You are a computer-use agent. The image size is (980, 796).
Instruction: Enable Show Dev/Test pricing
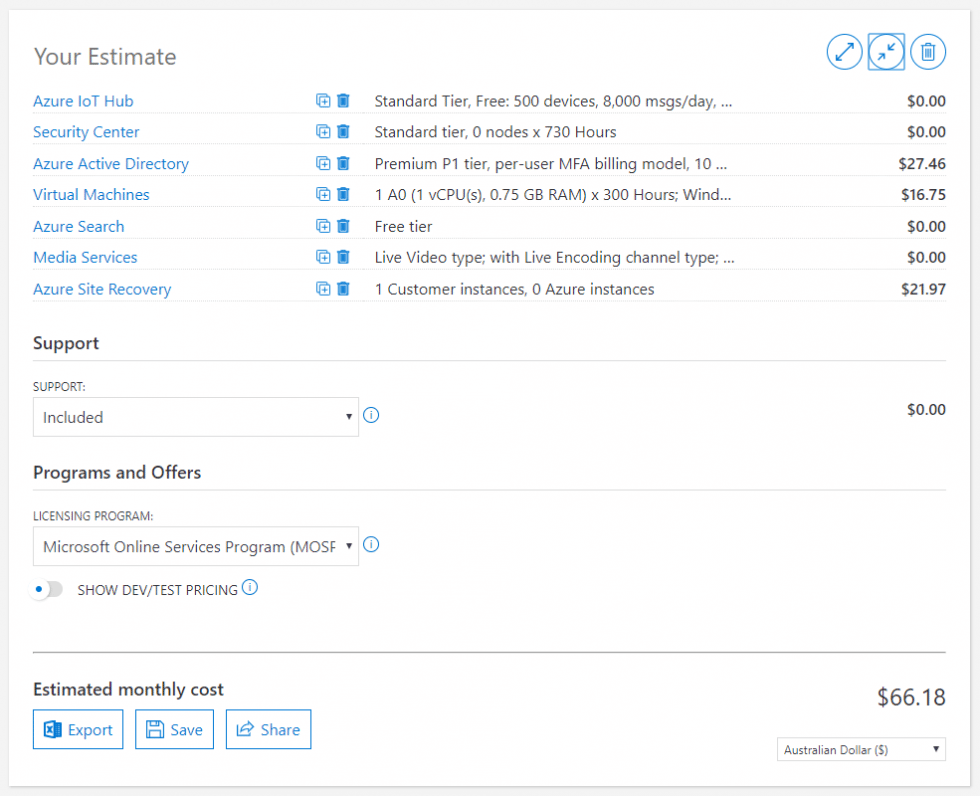pyautogui.click(x=46, y=590)
